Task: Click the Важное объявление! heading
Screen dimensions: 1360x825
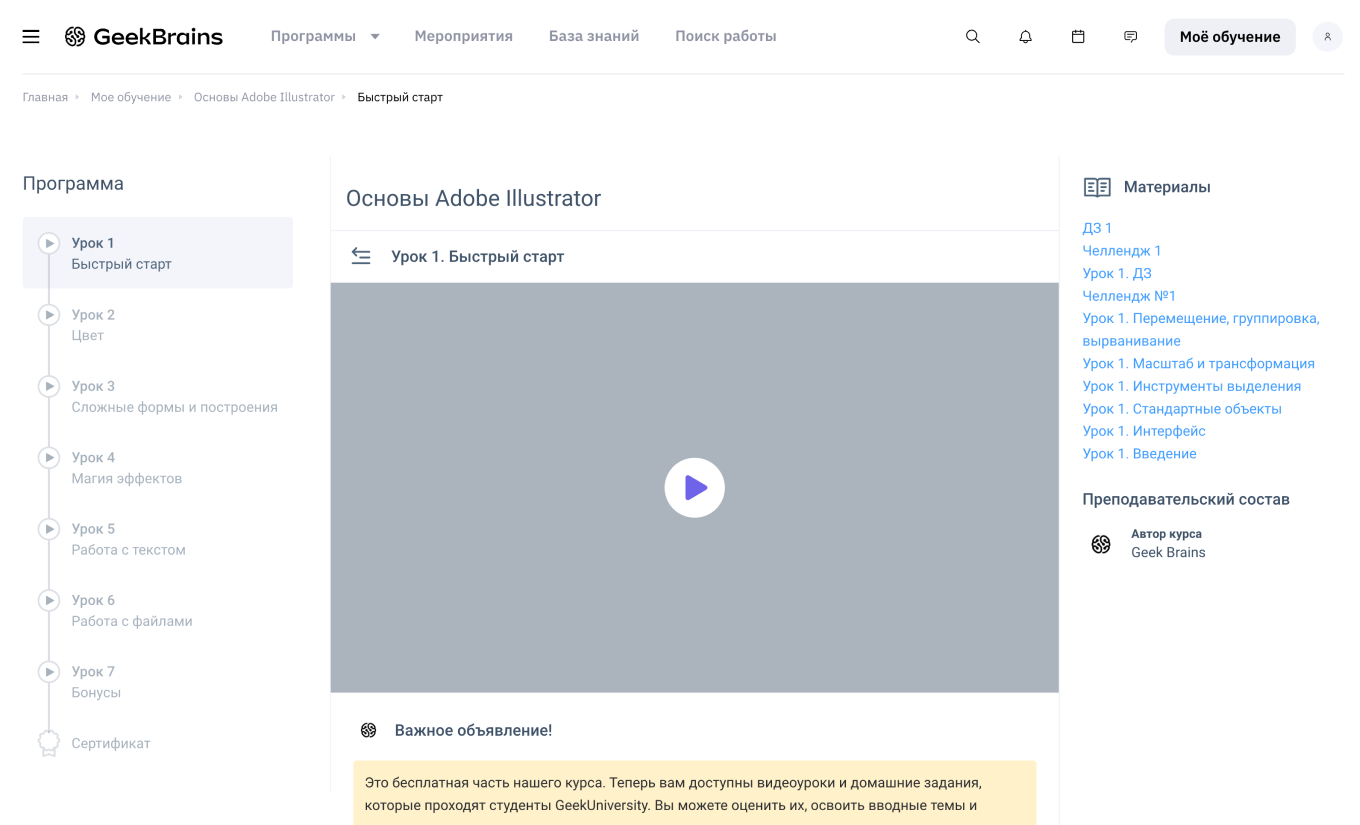Action: (x=473, y=731)
